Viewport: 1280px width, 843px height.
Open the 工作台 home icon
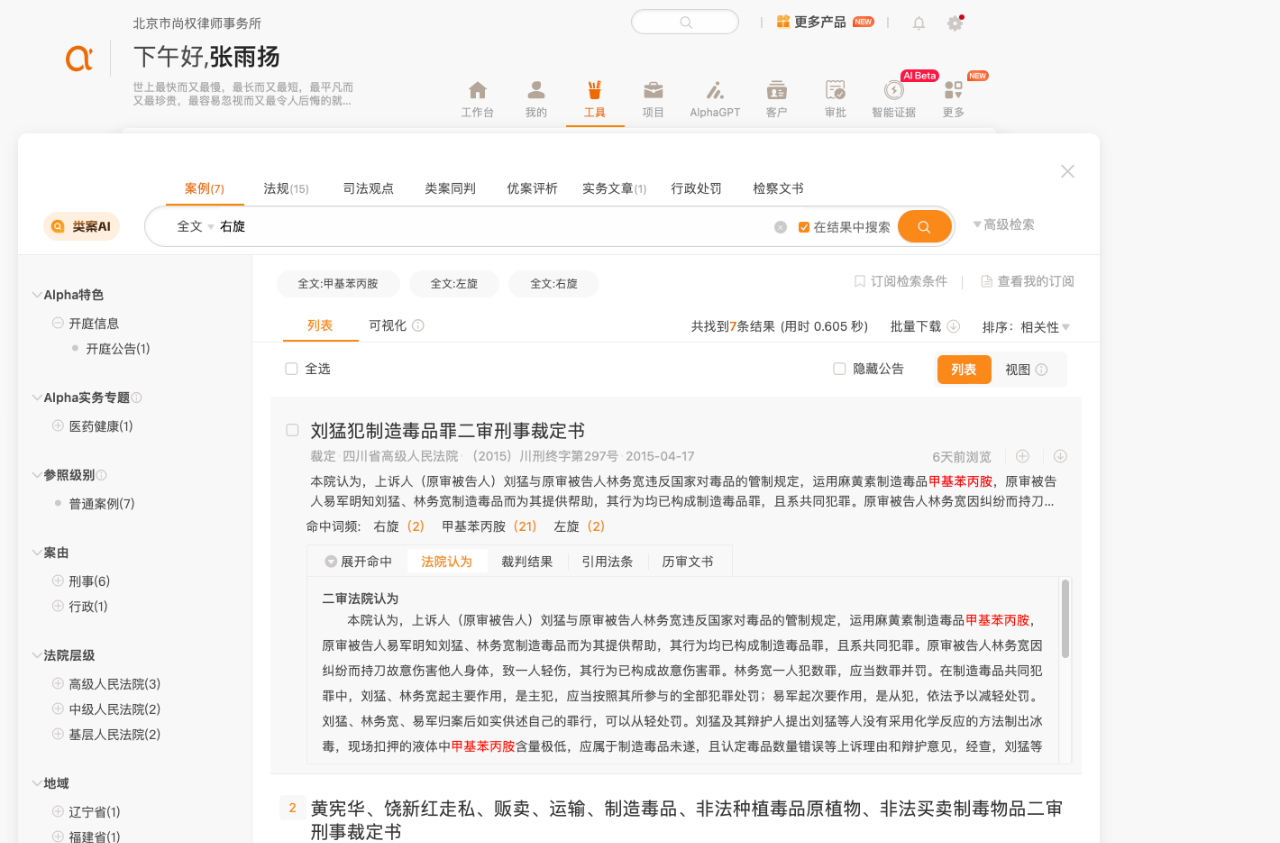click(477, 91)
